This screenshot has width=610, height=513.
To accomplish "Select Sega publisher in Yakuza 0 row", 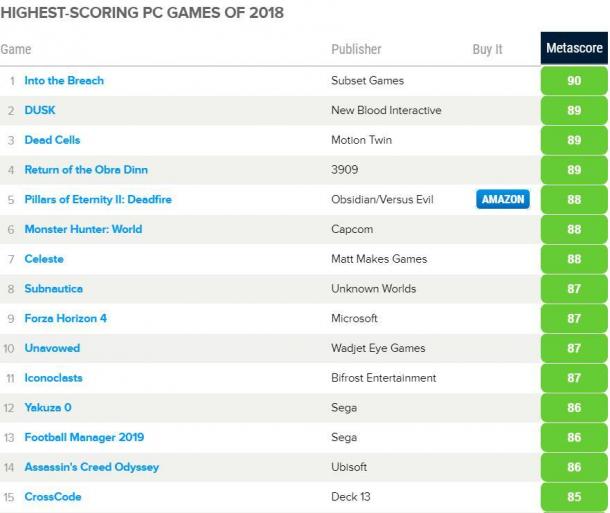I will pos(344,408).
